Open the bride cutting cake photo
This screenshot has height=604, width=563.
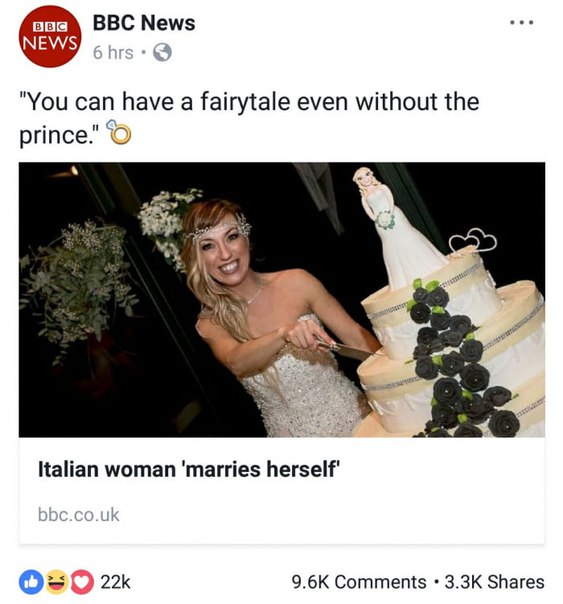click(282, 300)
